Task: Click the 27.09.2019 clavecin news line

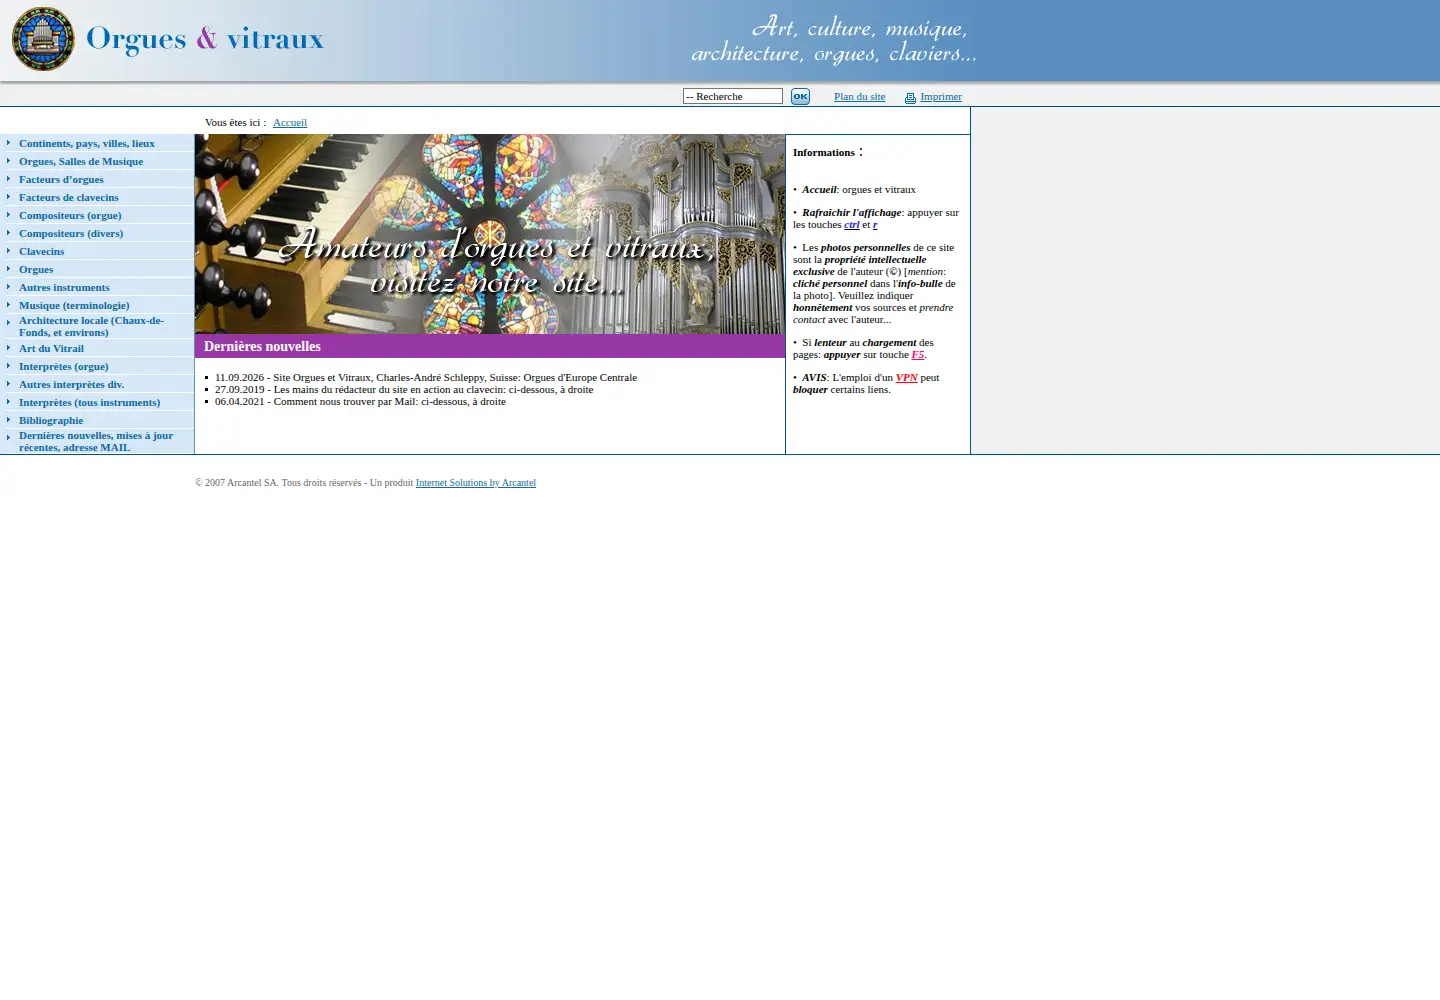Action: click(x=404, y=390)
